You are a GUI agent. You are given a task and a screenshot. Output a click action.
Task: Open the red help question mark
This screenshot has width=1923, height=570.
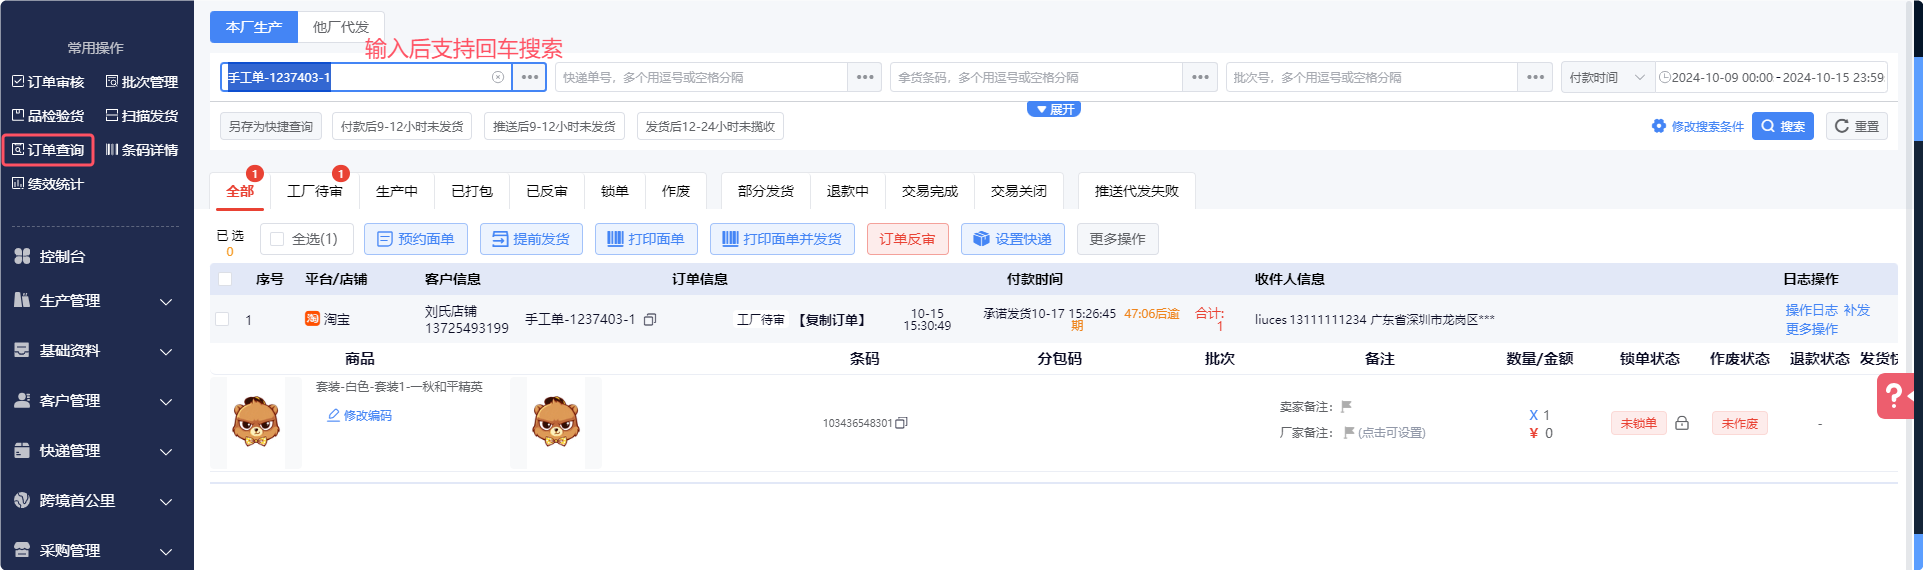coord(1895,396)
